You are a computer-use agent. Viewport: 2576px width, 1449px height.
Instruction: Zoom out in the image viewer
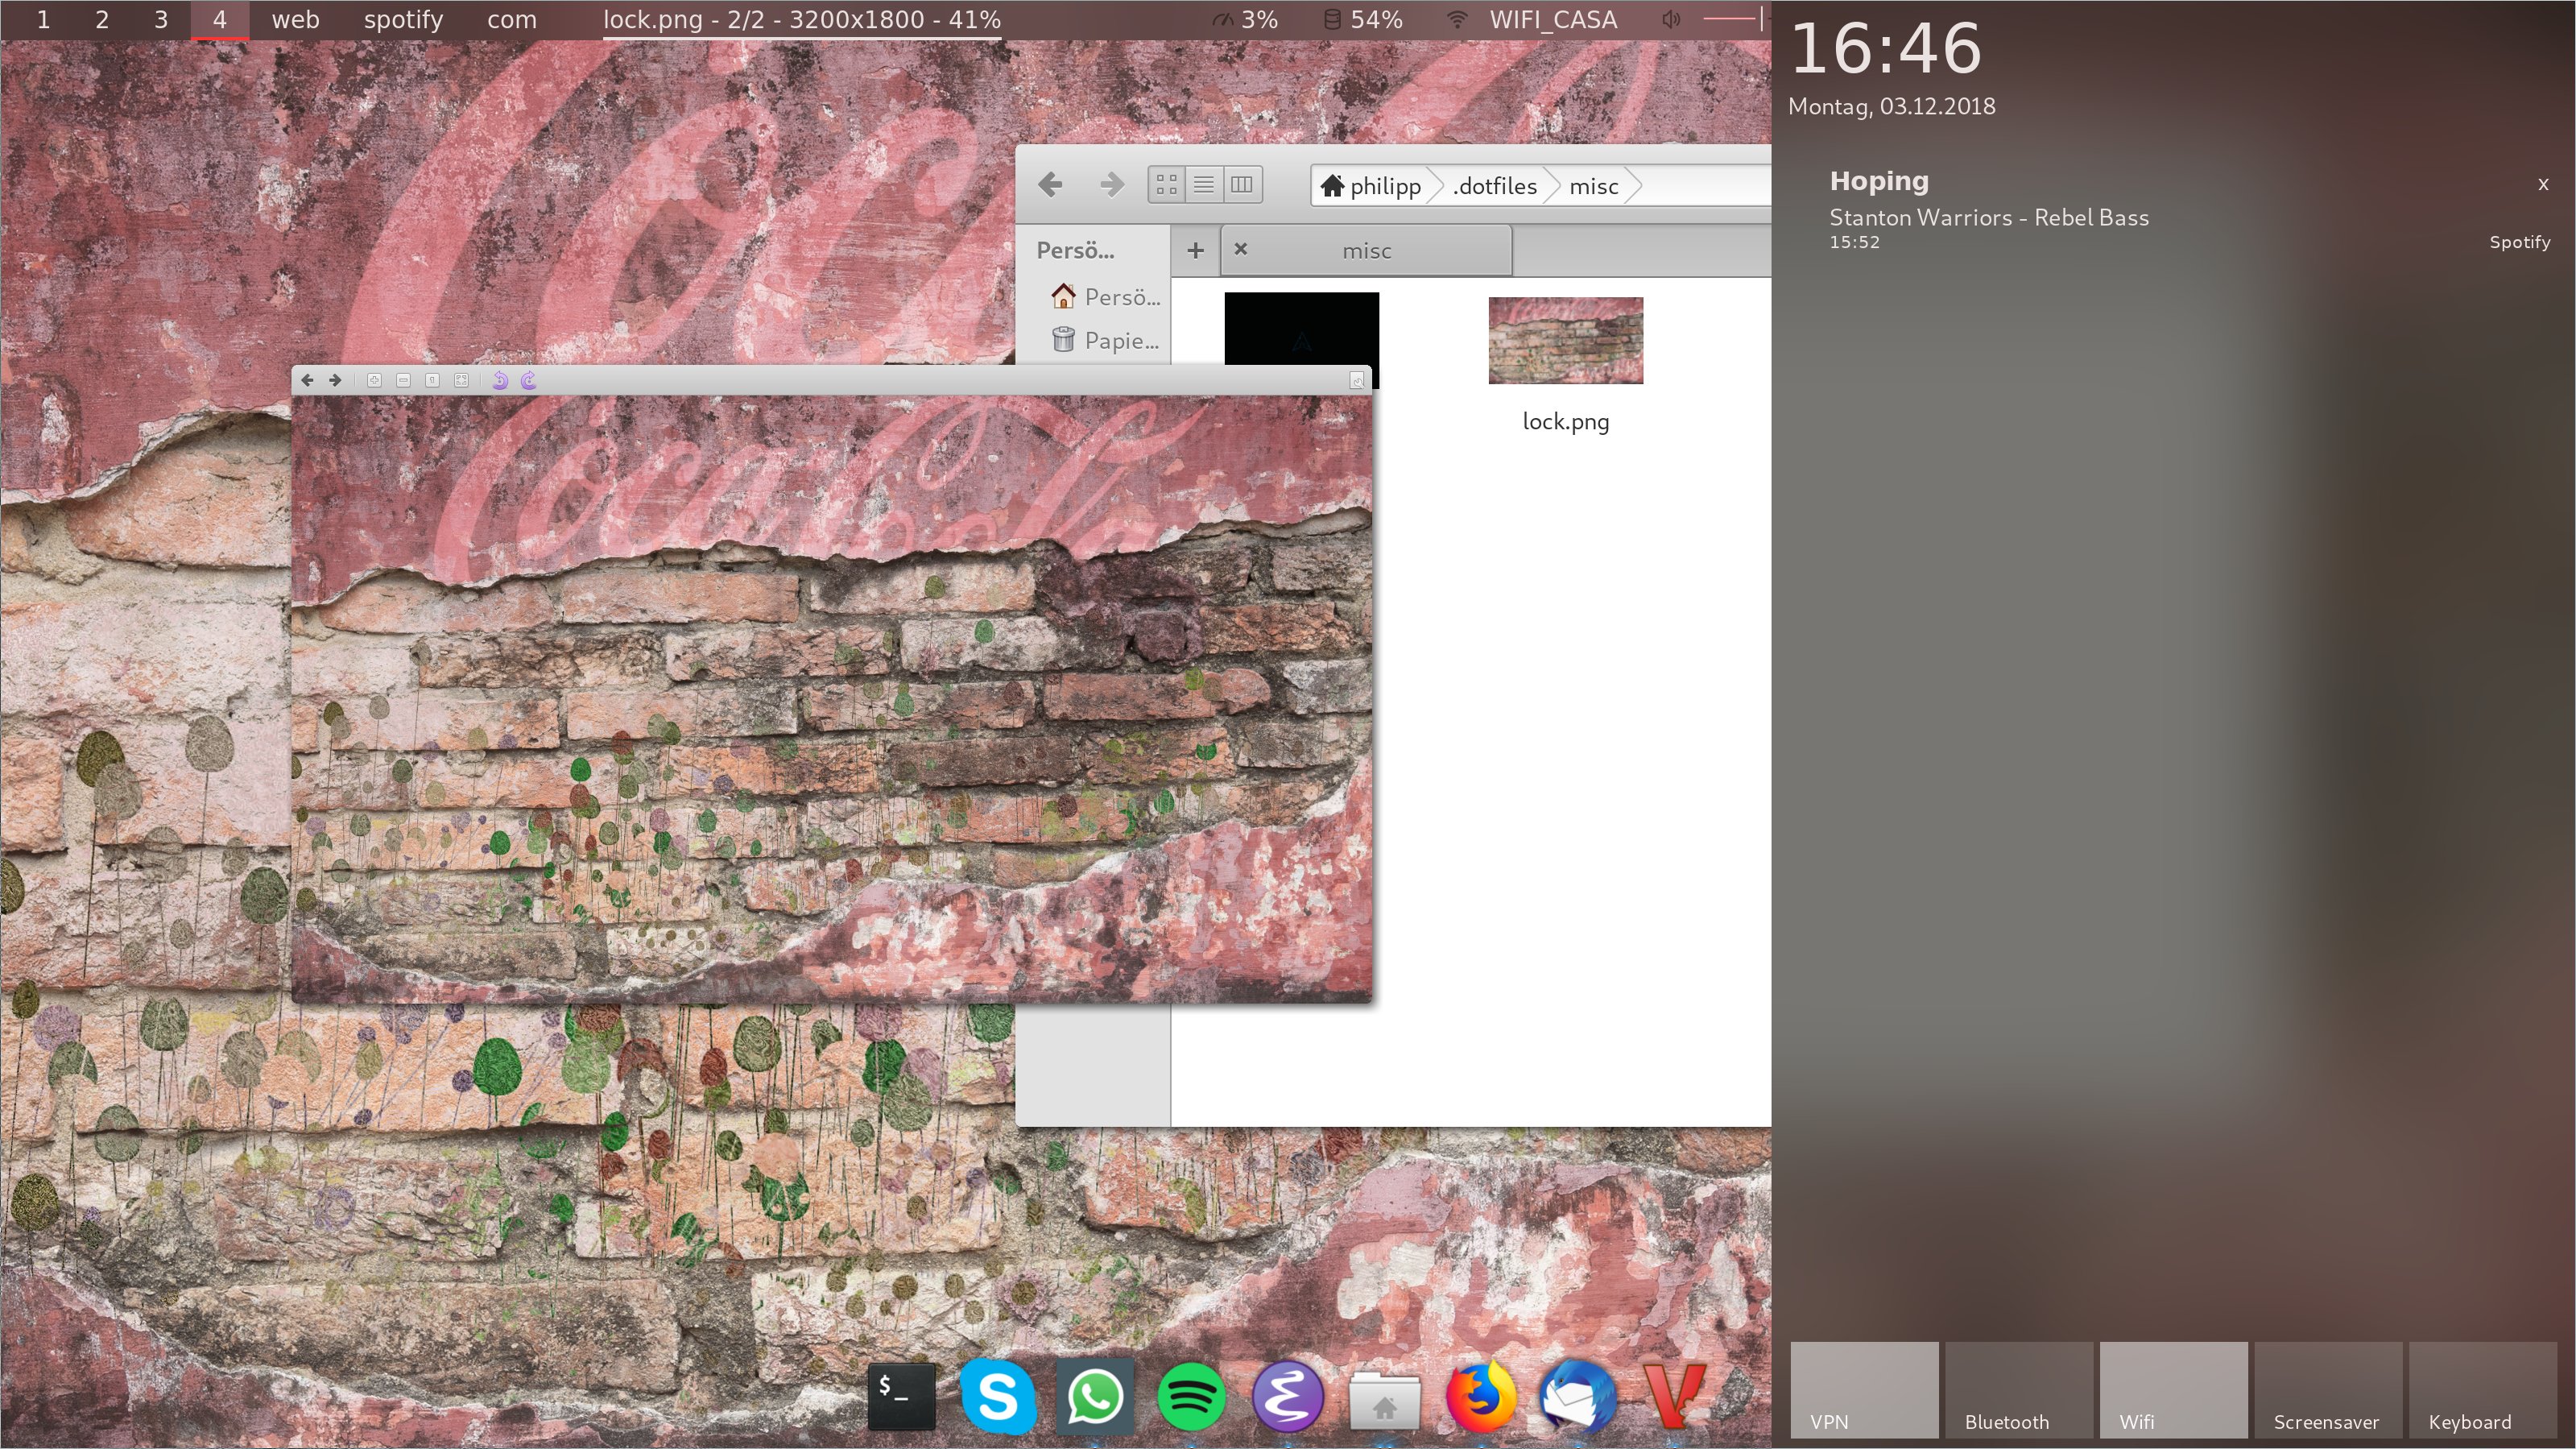pos(403,380)
